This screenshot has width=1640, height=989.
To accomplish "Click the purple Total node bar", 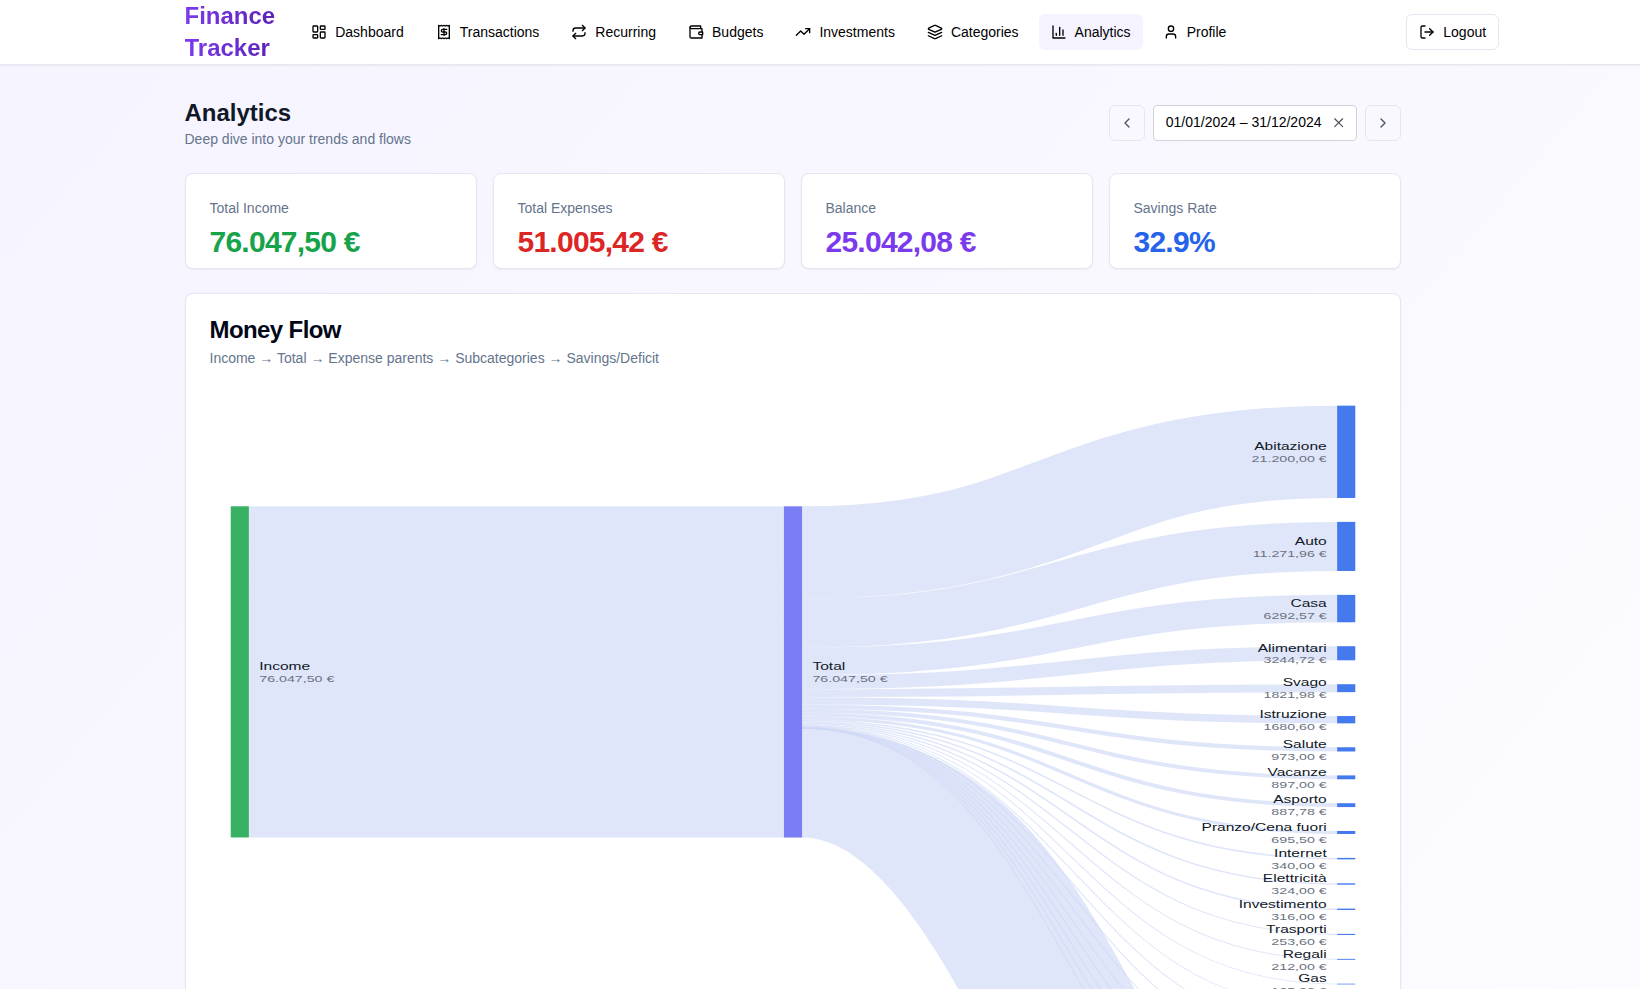I will [793, 672].
